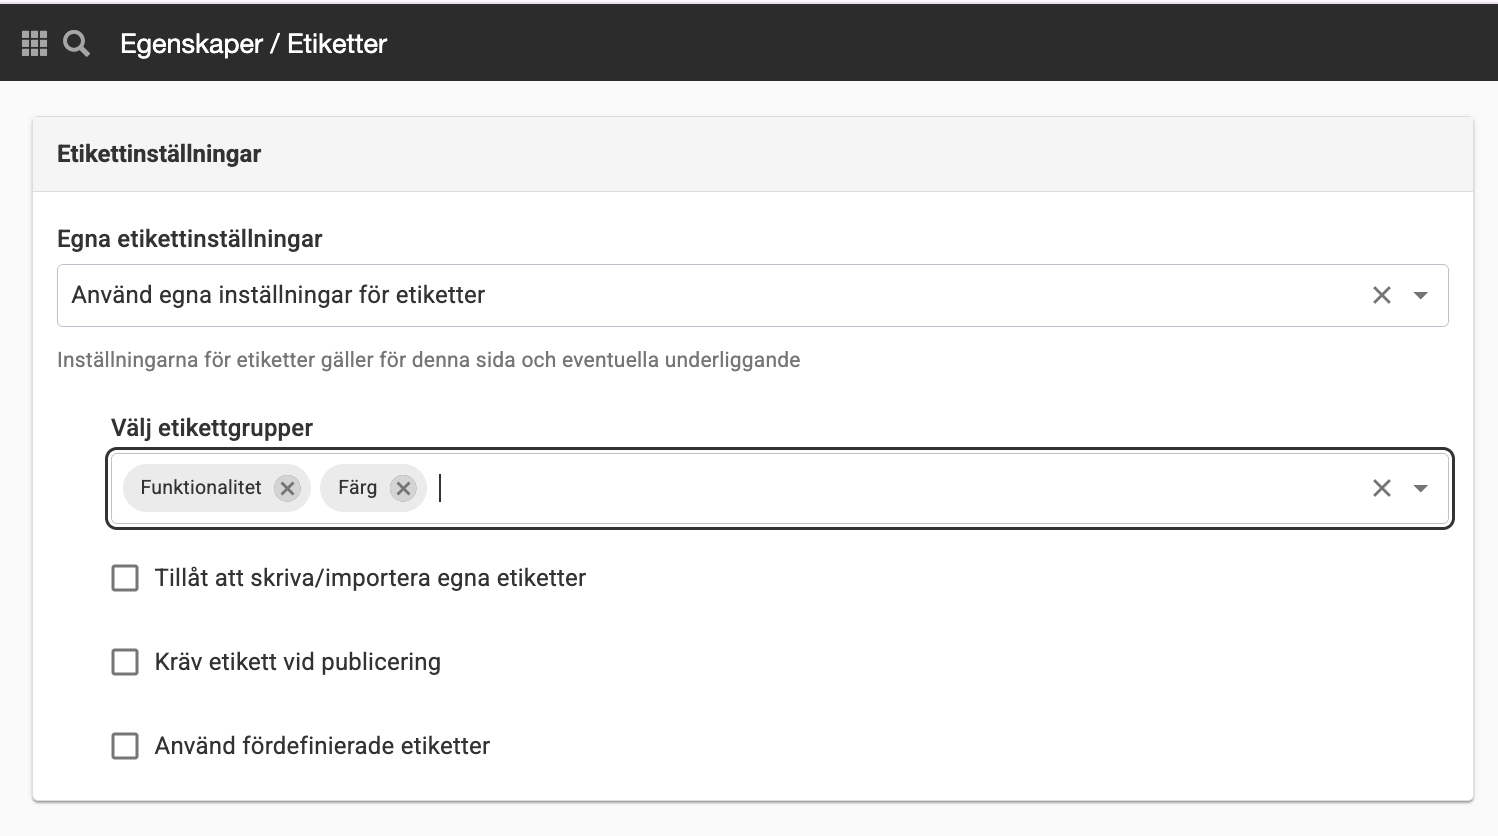The width and height of the screenshot is (1498, 836).
Task: Click the 'Tillåt att skriva/importera egna etiketter' label
Action: (x=370, y=578)
